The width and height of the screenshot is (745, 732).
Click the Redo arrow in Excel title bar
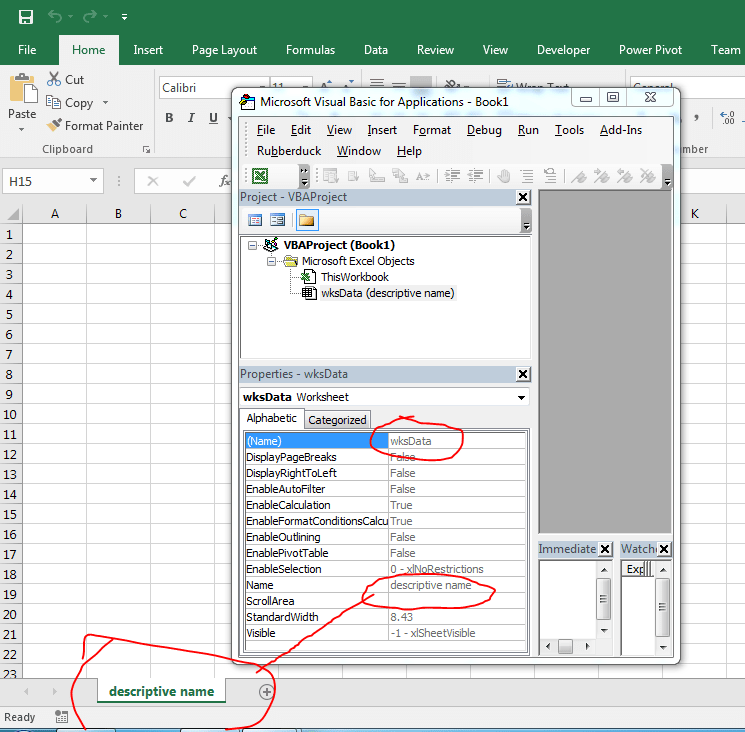click(89, 17)
